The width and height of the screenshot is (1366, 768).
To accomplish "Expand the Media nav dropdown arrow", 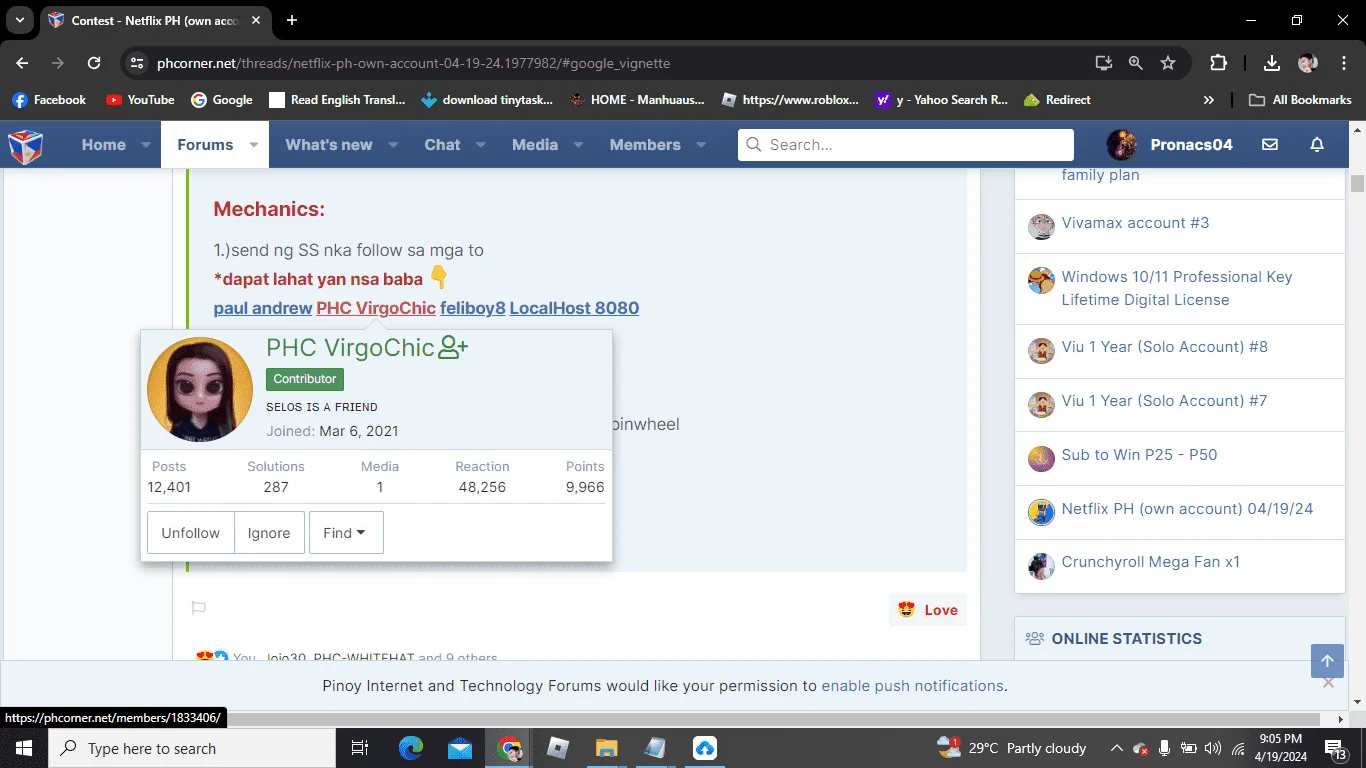I will tap(579, 145).
